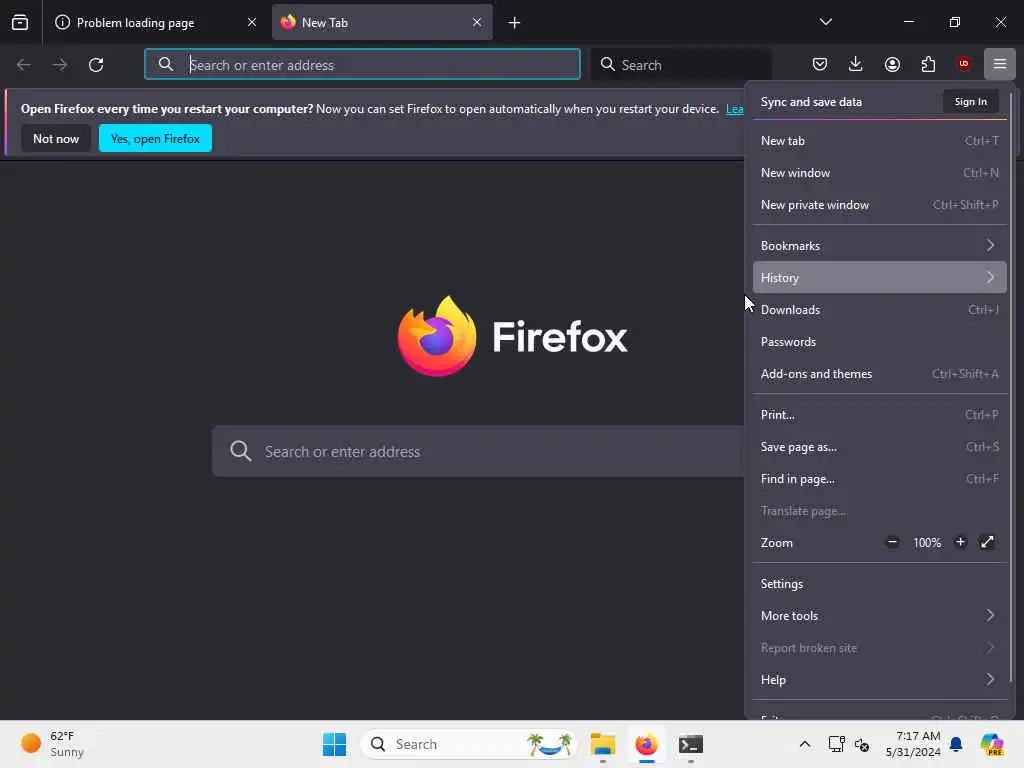Enter full screen with the arrows icon
The width and height of the screenshot is (1024, 768).
[987, 542]
